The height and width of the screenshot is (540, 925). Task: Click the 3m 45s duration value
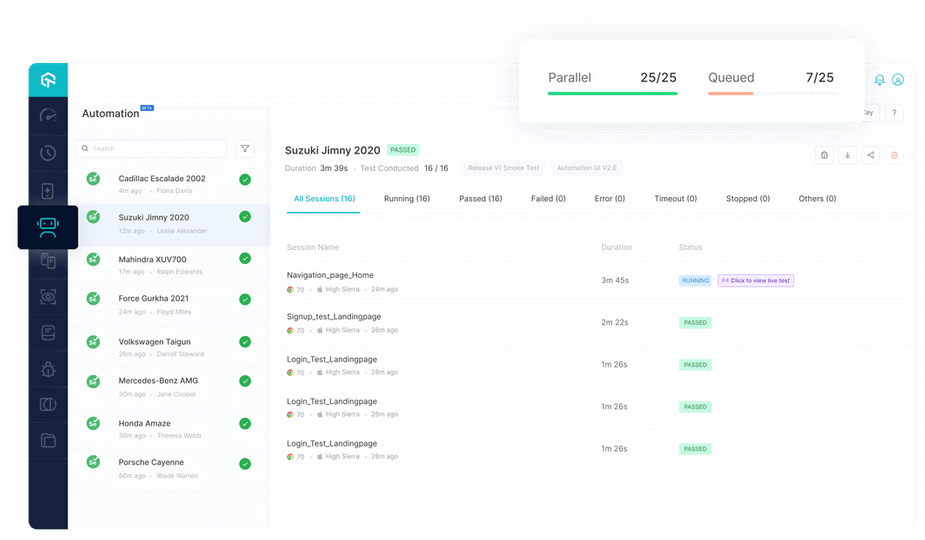point(615,280)
